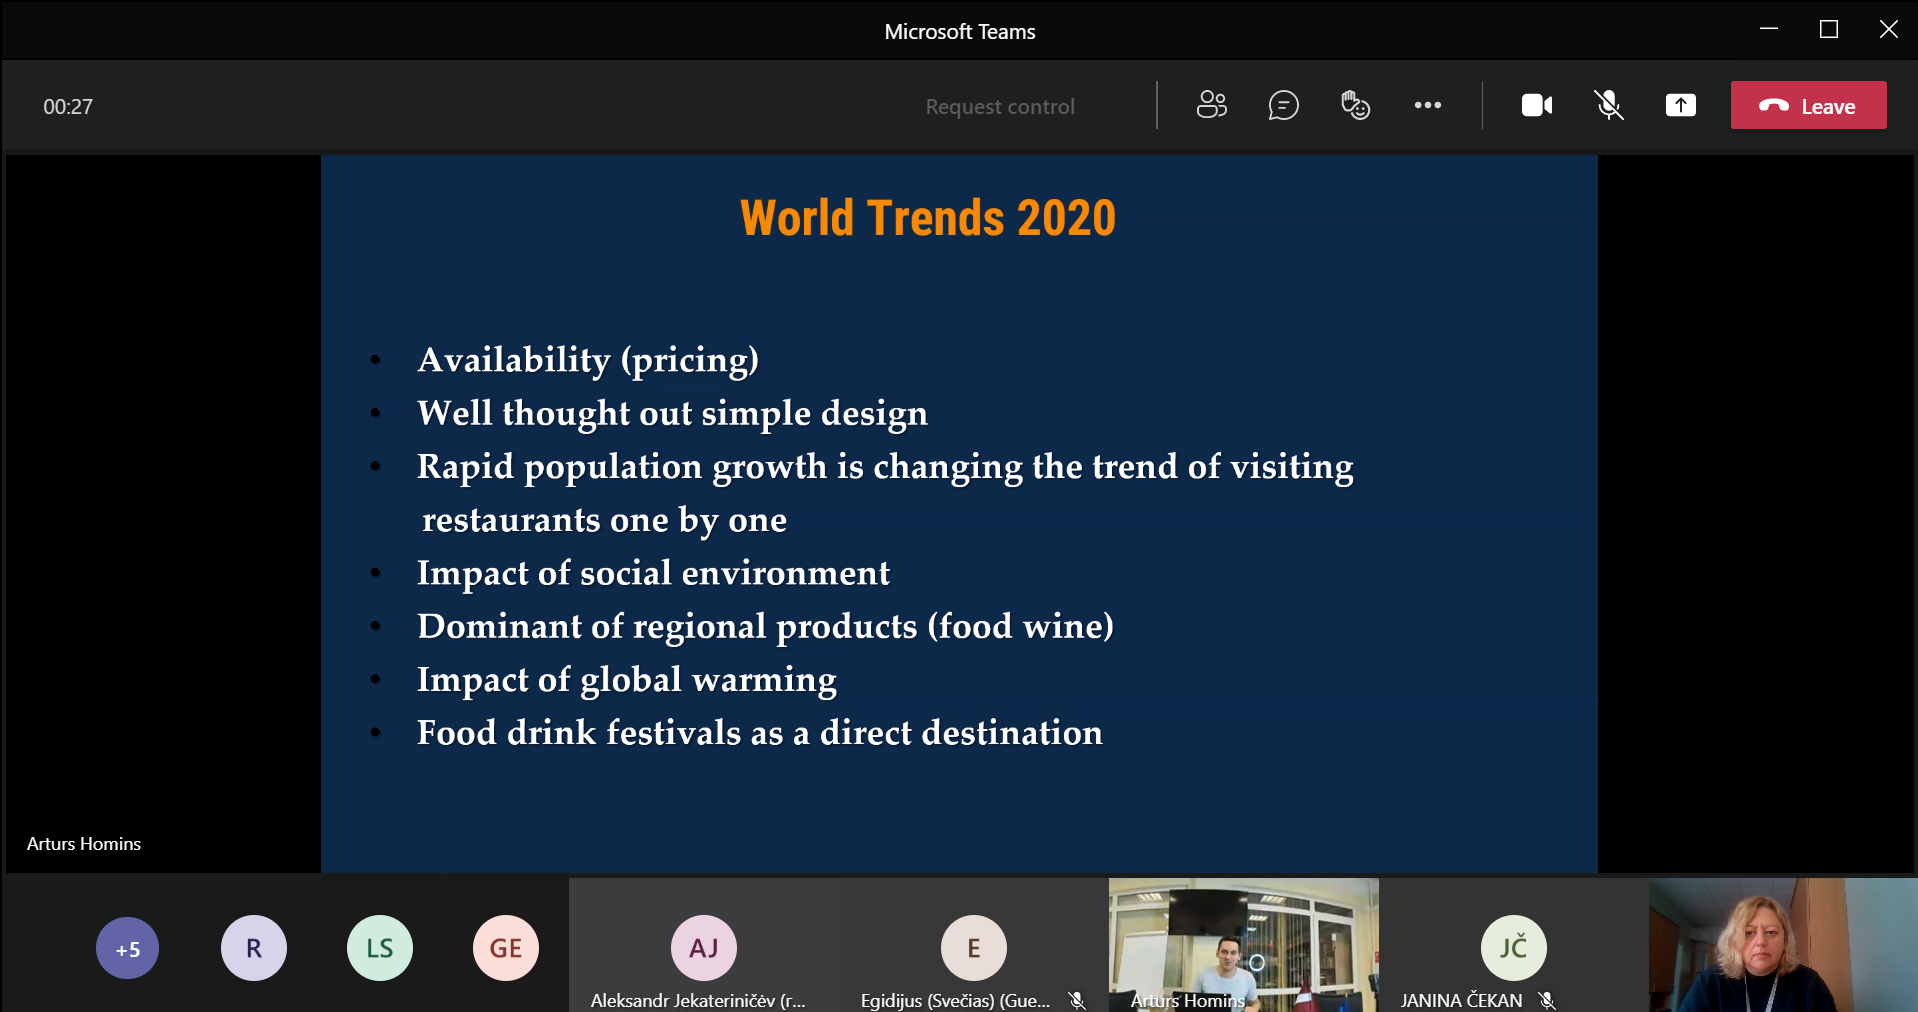Select Arturs Homins video tile

[x=1244, y=945]
